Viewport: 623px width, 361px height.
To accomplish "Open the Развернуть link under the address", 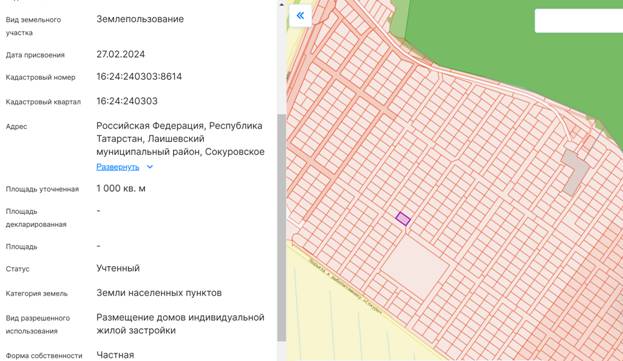I will click(118, 167).
